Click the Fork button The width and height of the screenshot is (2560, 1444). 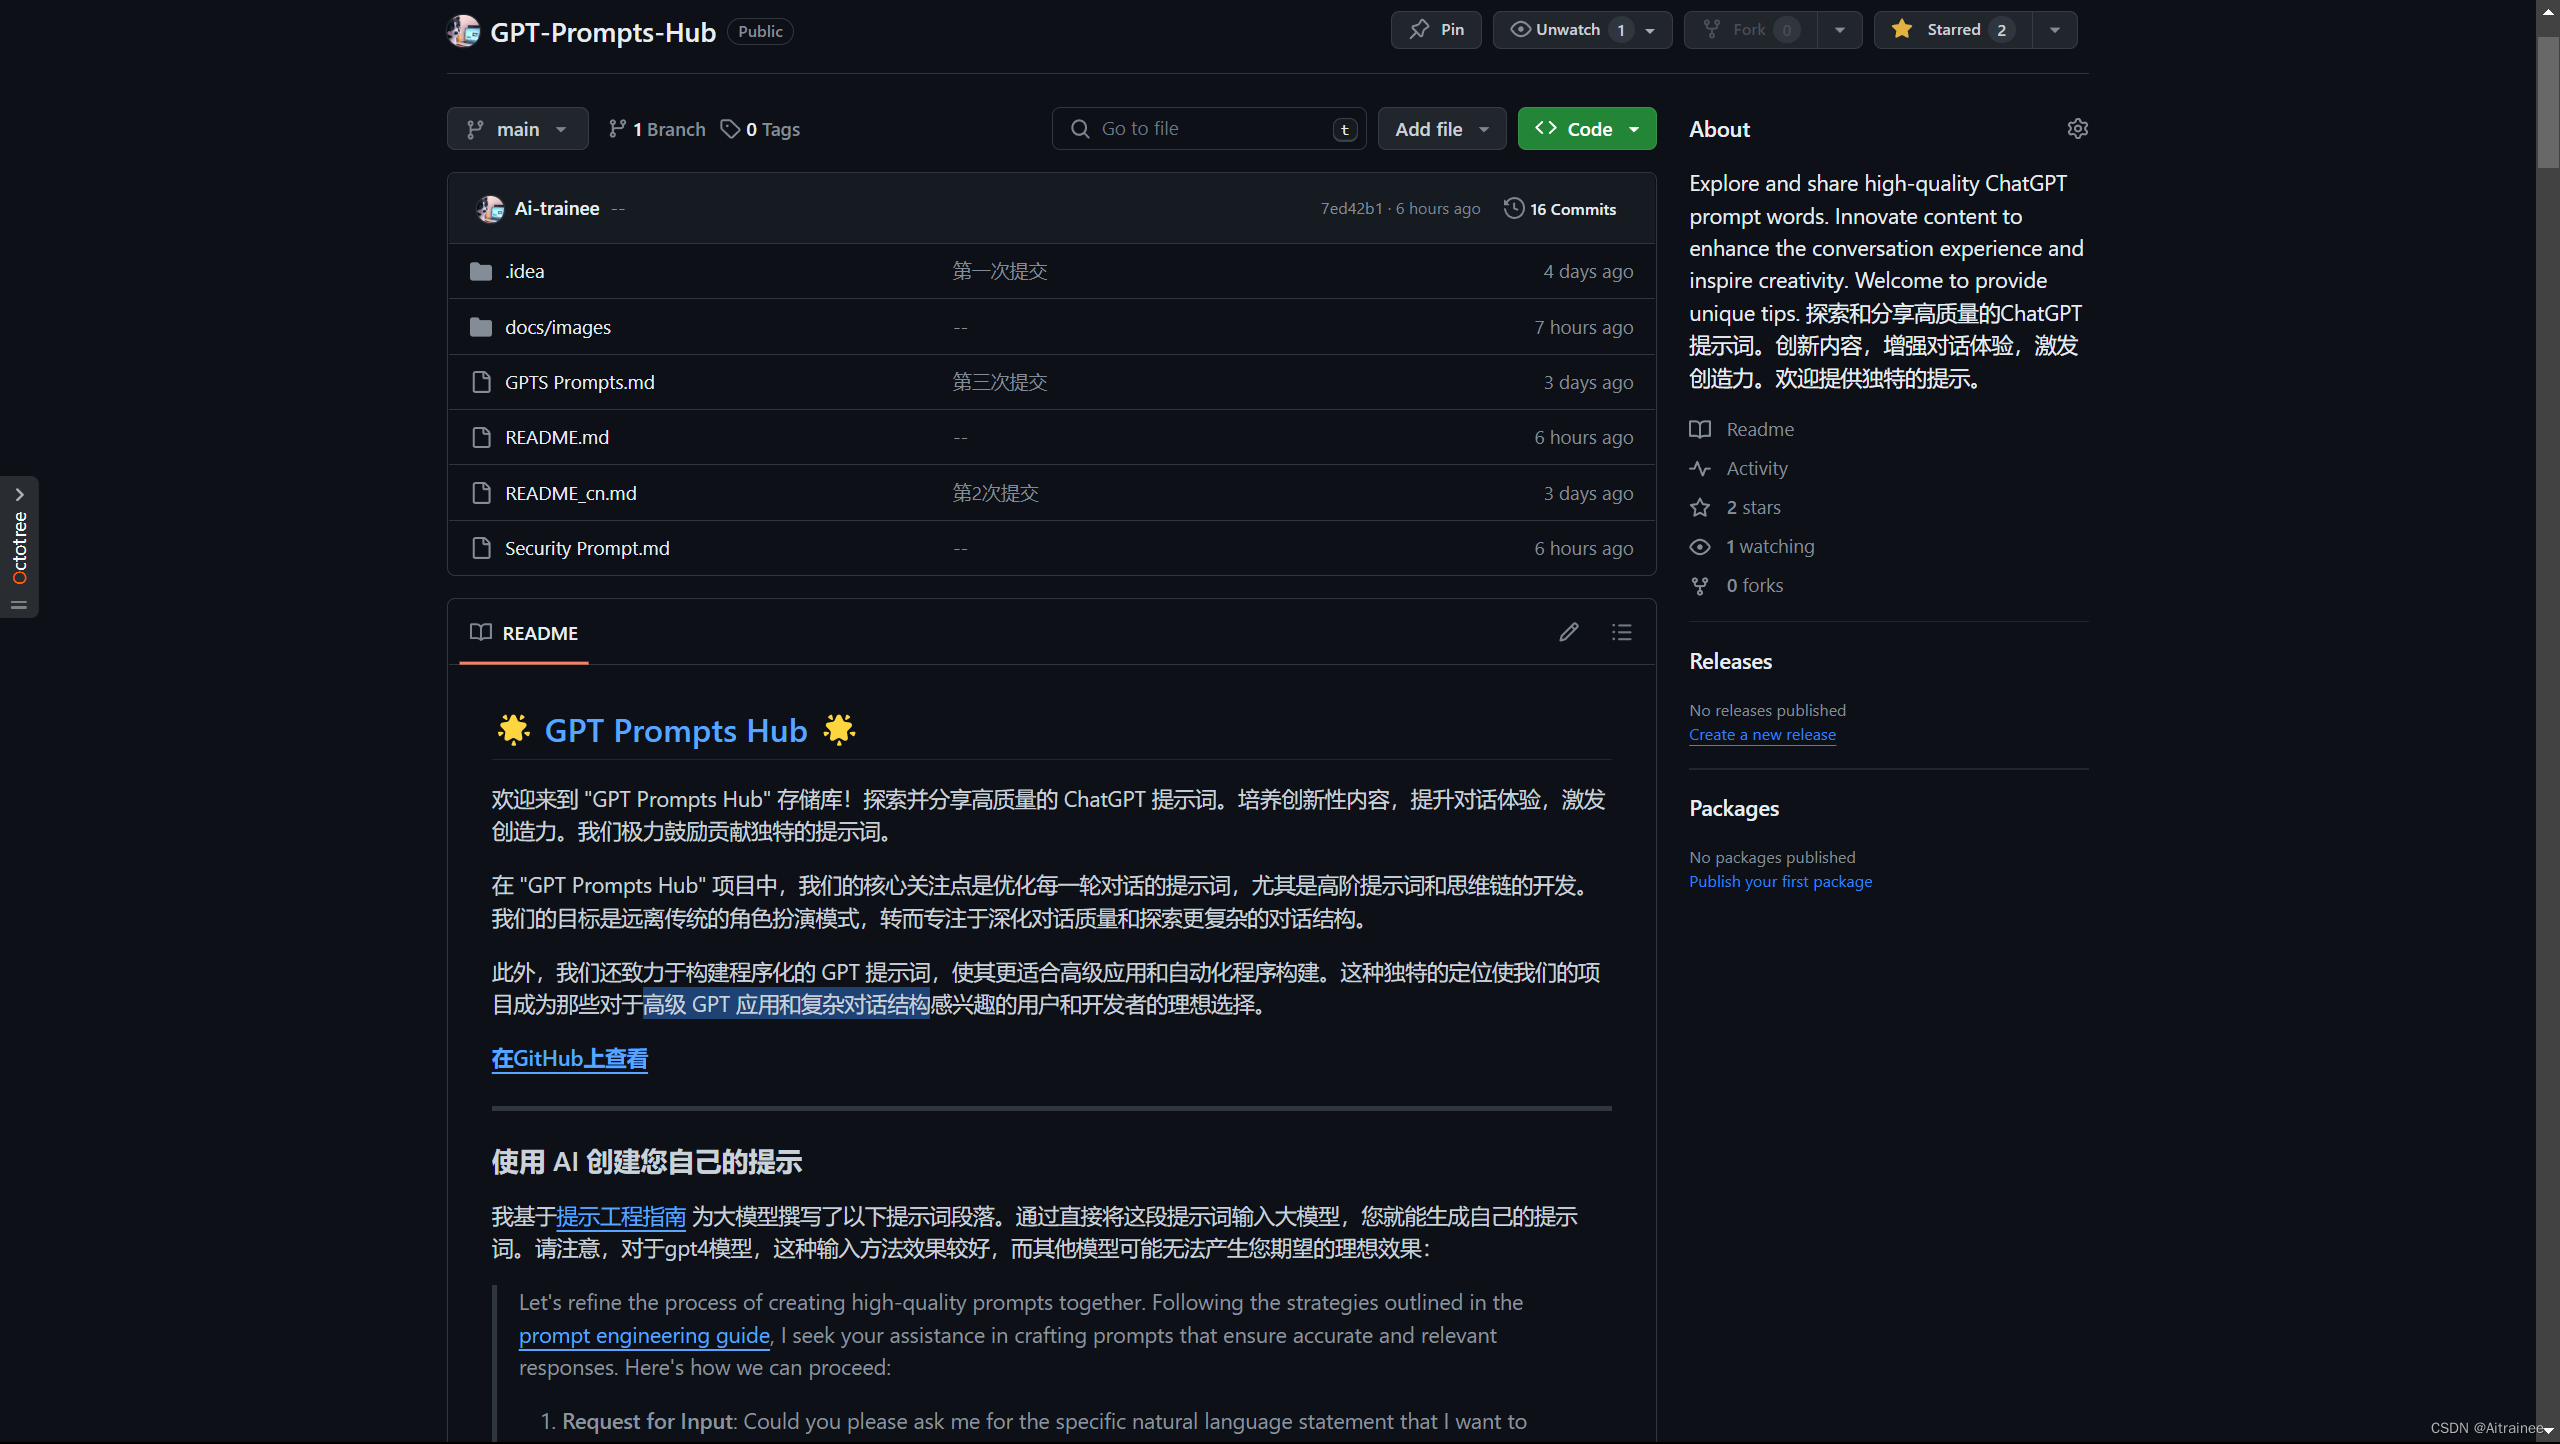coord(1750,30)
